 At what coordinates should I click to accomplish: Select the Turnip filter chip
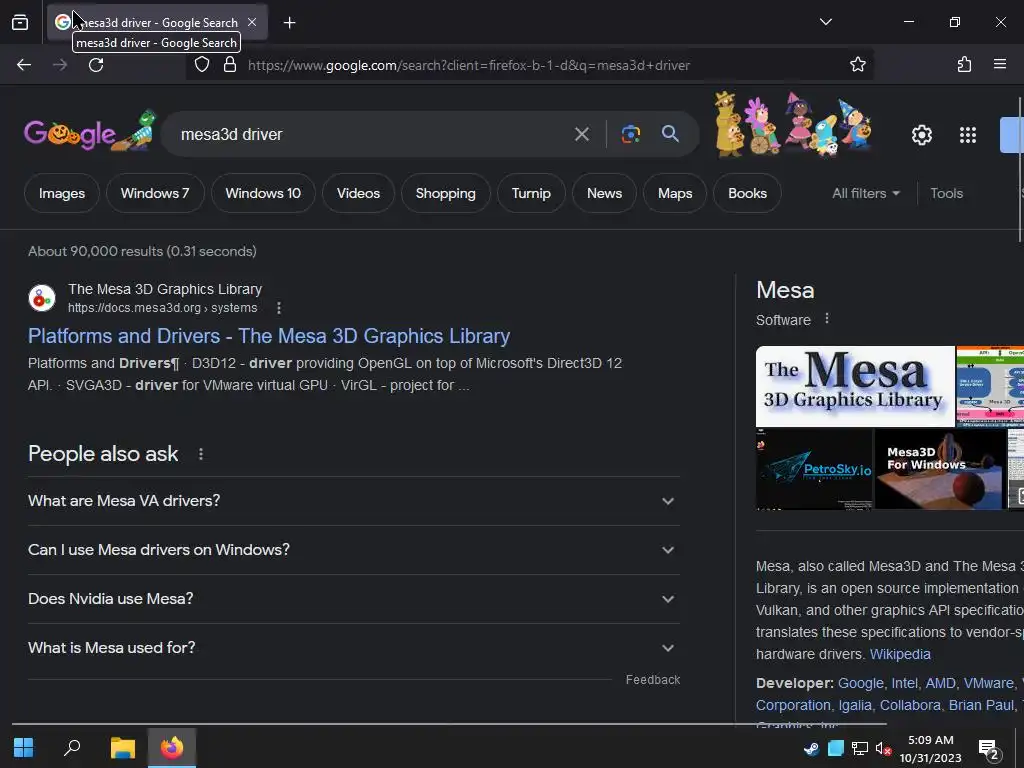531,193
